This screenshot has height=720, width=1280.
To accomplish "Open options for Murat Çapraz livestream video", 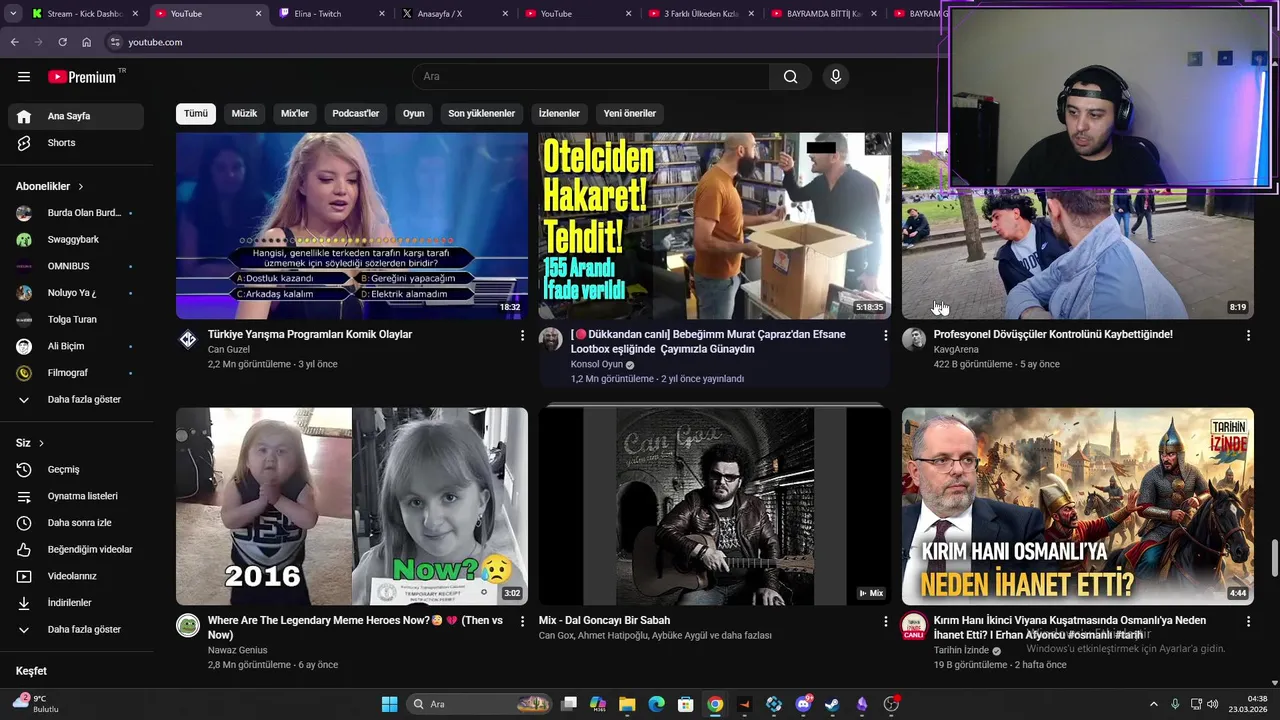I will (885, 336).
